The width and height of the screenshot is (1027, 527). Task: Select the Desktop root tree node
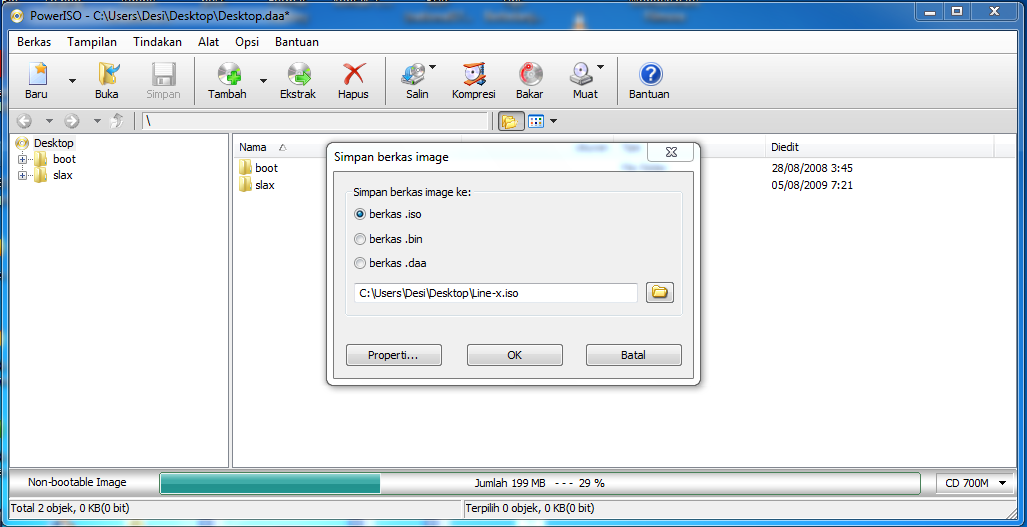[54, 143]
